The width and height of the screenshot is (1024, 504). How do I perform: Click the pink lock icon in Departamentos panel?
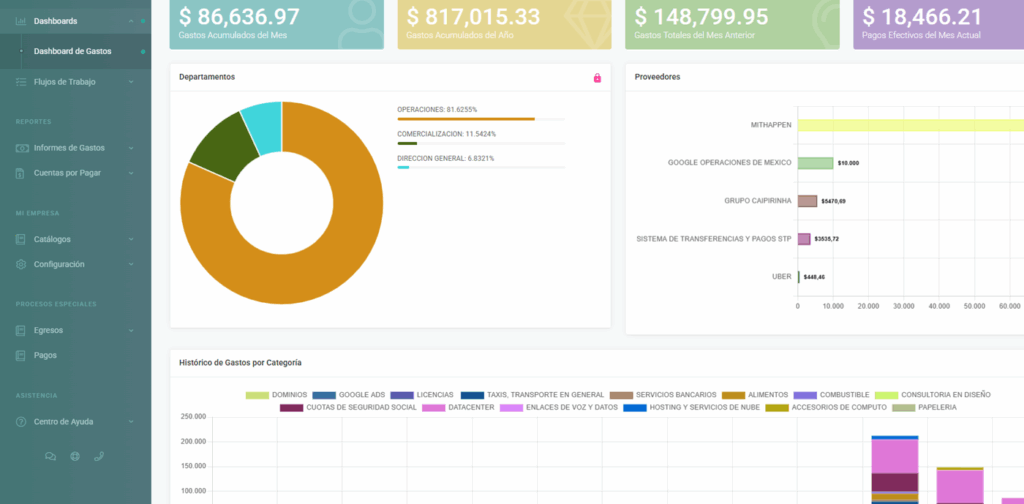tap(597, 77)
